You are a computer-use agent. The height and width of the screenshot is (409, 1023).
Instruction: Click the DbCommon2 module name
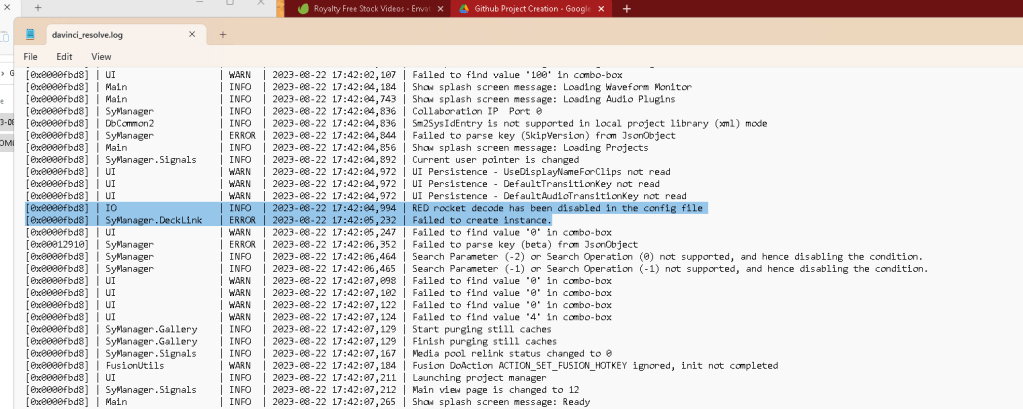point(129,123)
